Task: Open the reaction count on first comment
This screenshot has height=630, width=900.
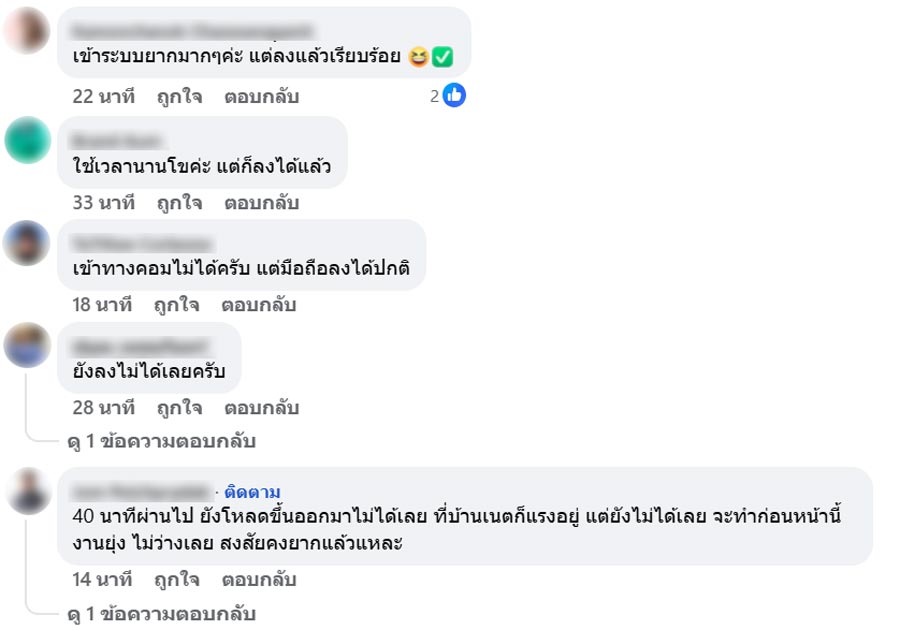Action: (x=435, y=96)
